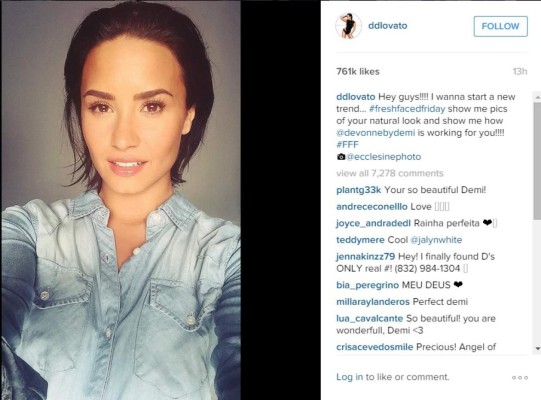The height and width of the screenshot is (400, 541).
Task: Expand view all 7,278 comments
Action: pos(390,173)
